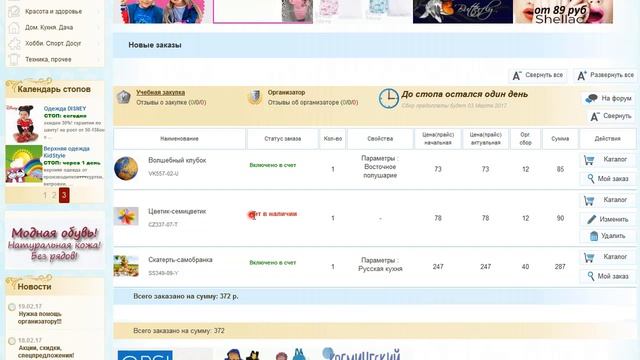Click the Новые заказы heading
Screen dimensions: 640x360
point(155,45)
